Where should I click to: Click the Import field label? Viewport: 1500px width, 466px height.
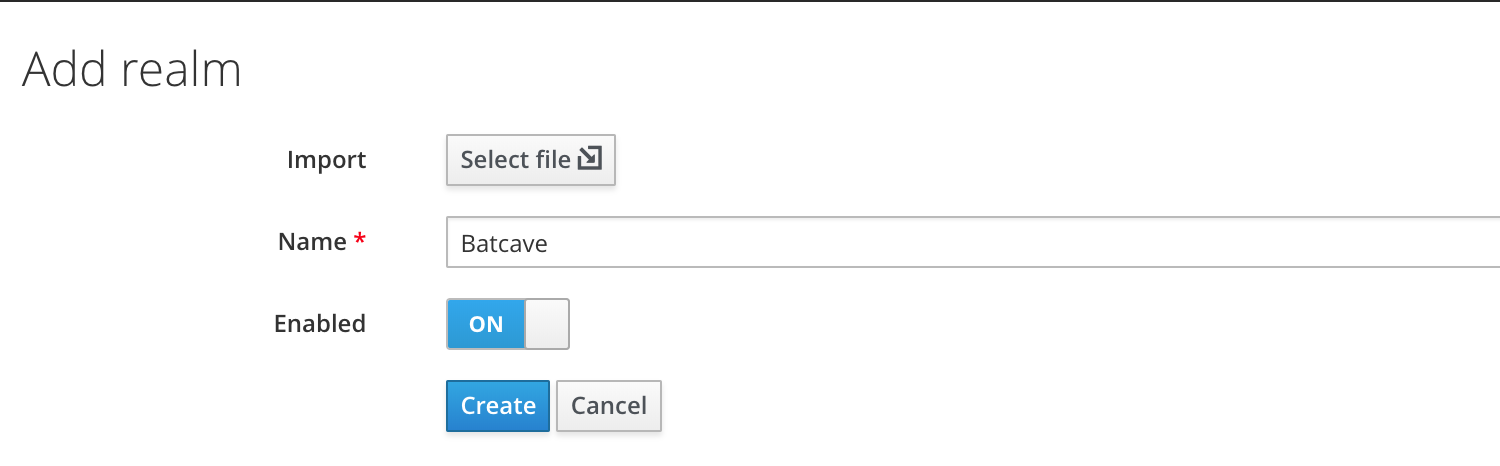click(x=326, y=160)
